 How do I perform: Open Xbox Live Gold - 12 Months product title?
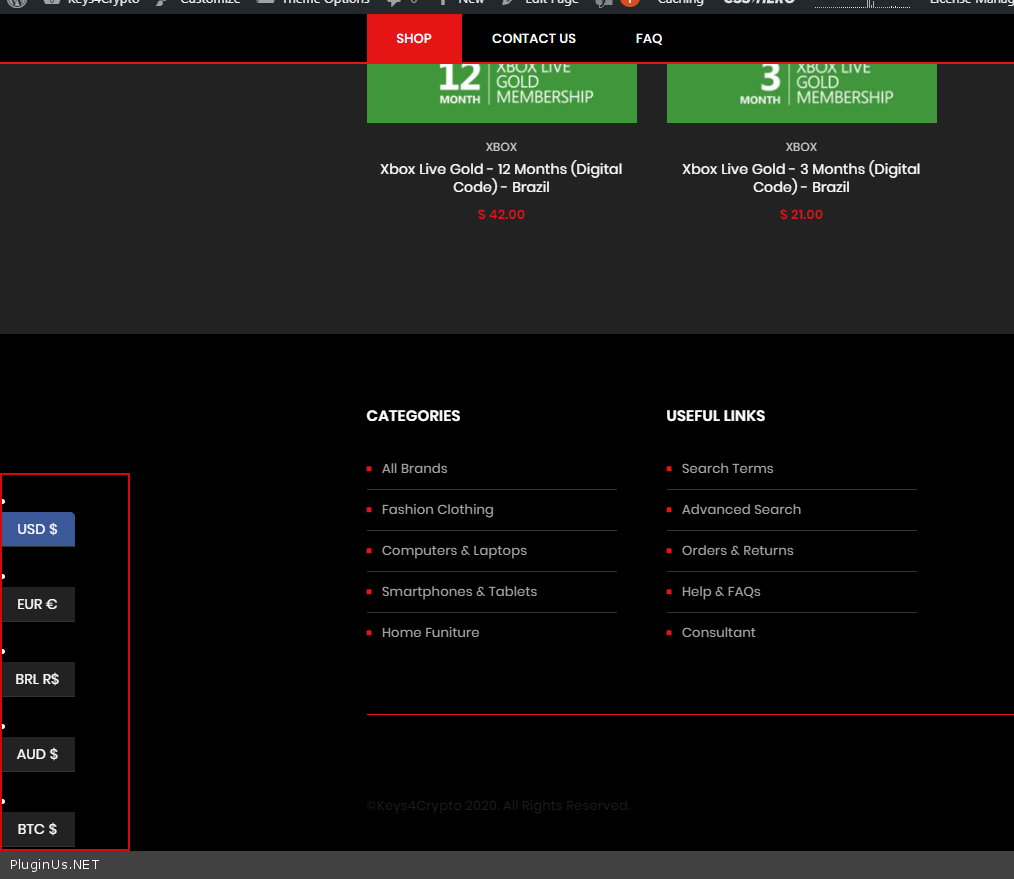tap(502, 178)
